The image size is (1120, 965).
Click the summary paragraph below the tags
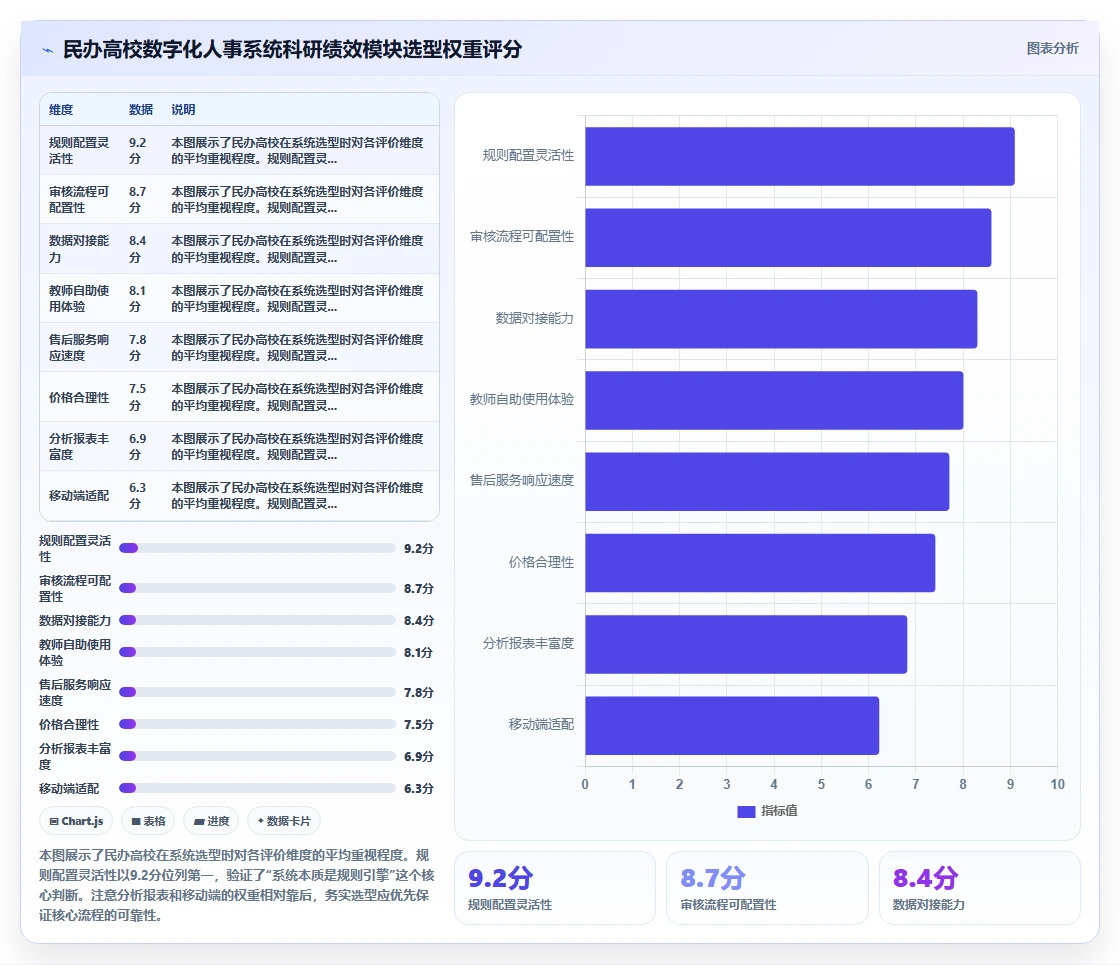coord(236,885)
